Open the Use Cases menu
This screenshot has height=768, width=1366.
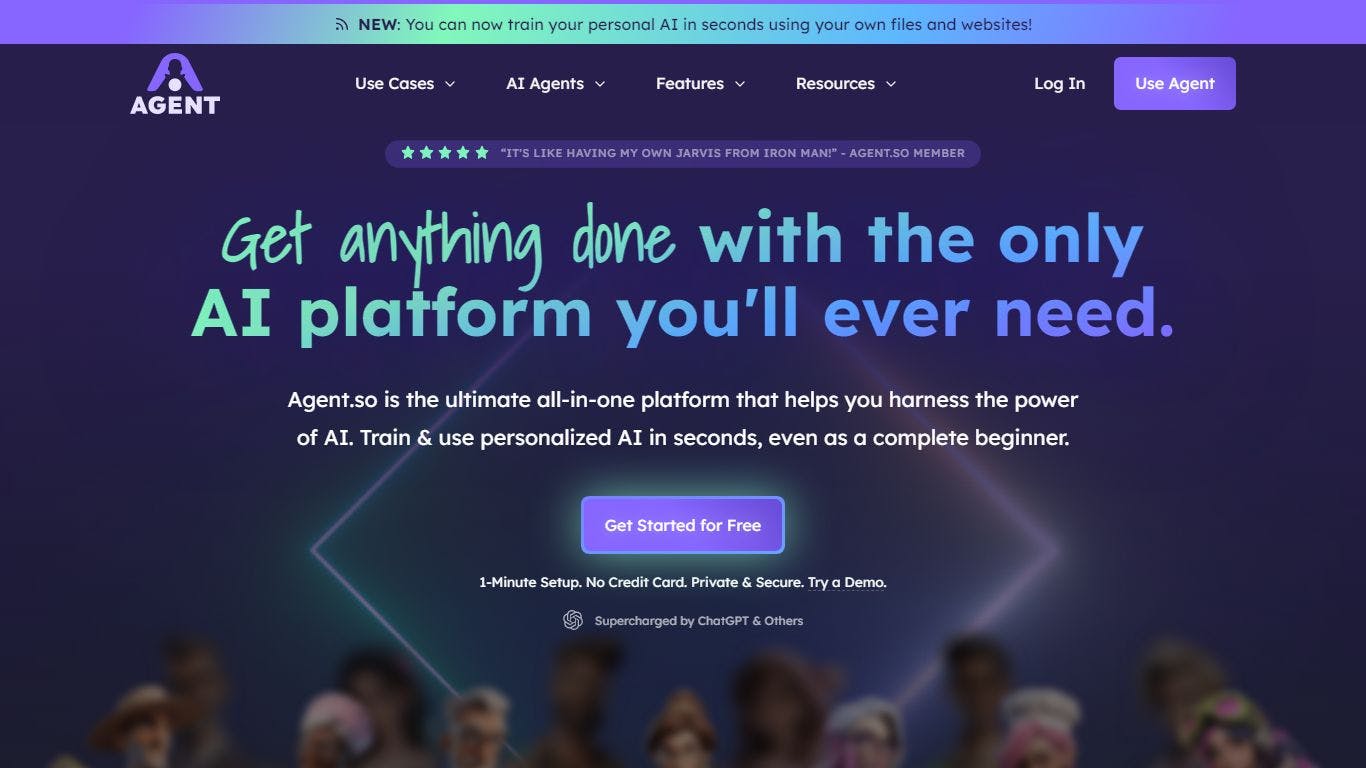click(405, 83)
